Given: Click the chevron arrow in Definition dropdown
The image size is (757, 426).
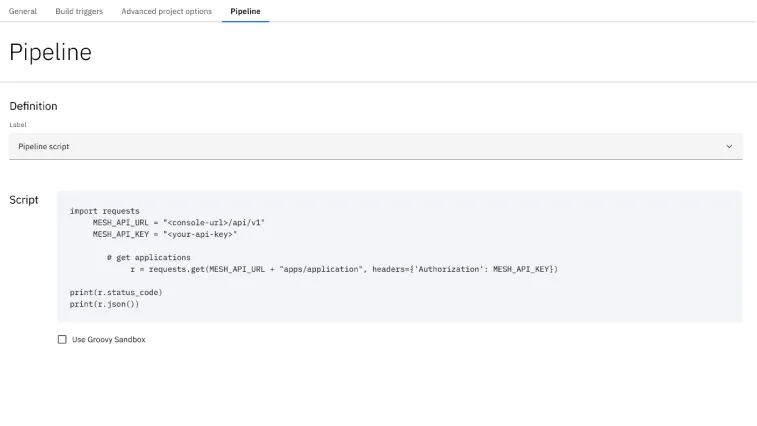Looking at the screenshot, I should click(x=729, y=146).
